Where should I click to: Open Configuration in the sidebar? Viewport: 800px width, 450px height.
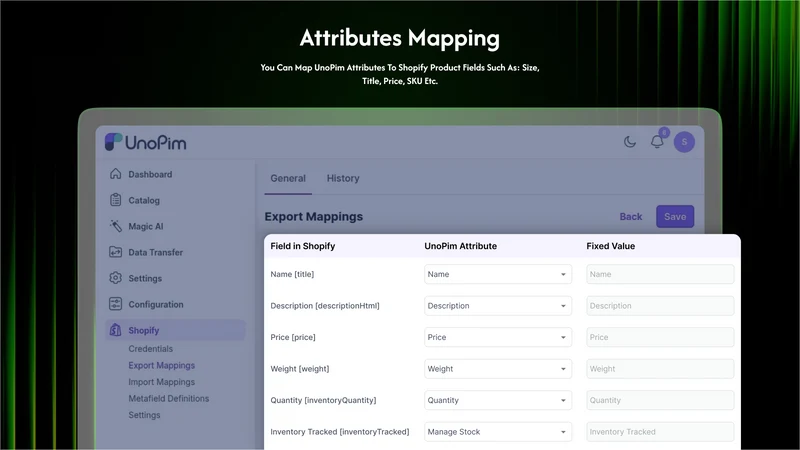coord(156,305)
